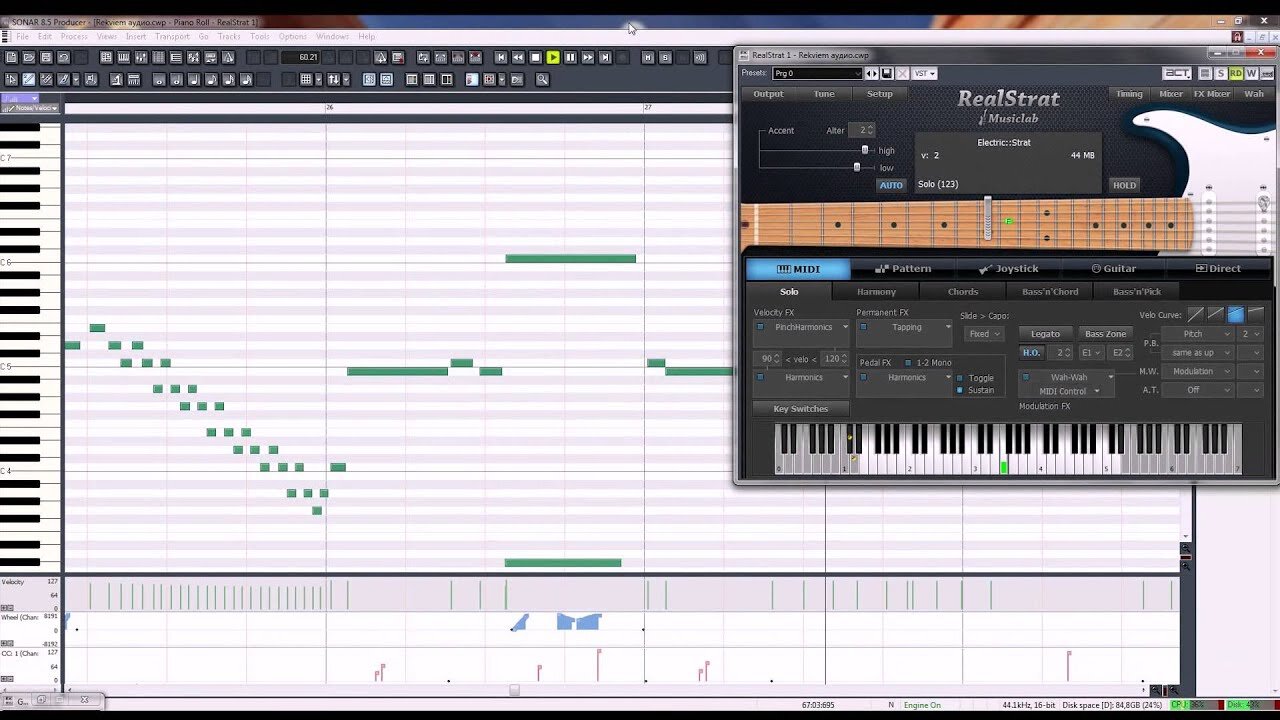Open the Output tab in RealStrat
Image resolution: width=1280 pixels, height=720 pixels.
coord(768,94)
